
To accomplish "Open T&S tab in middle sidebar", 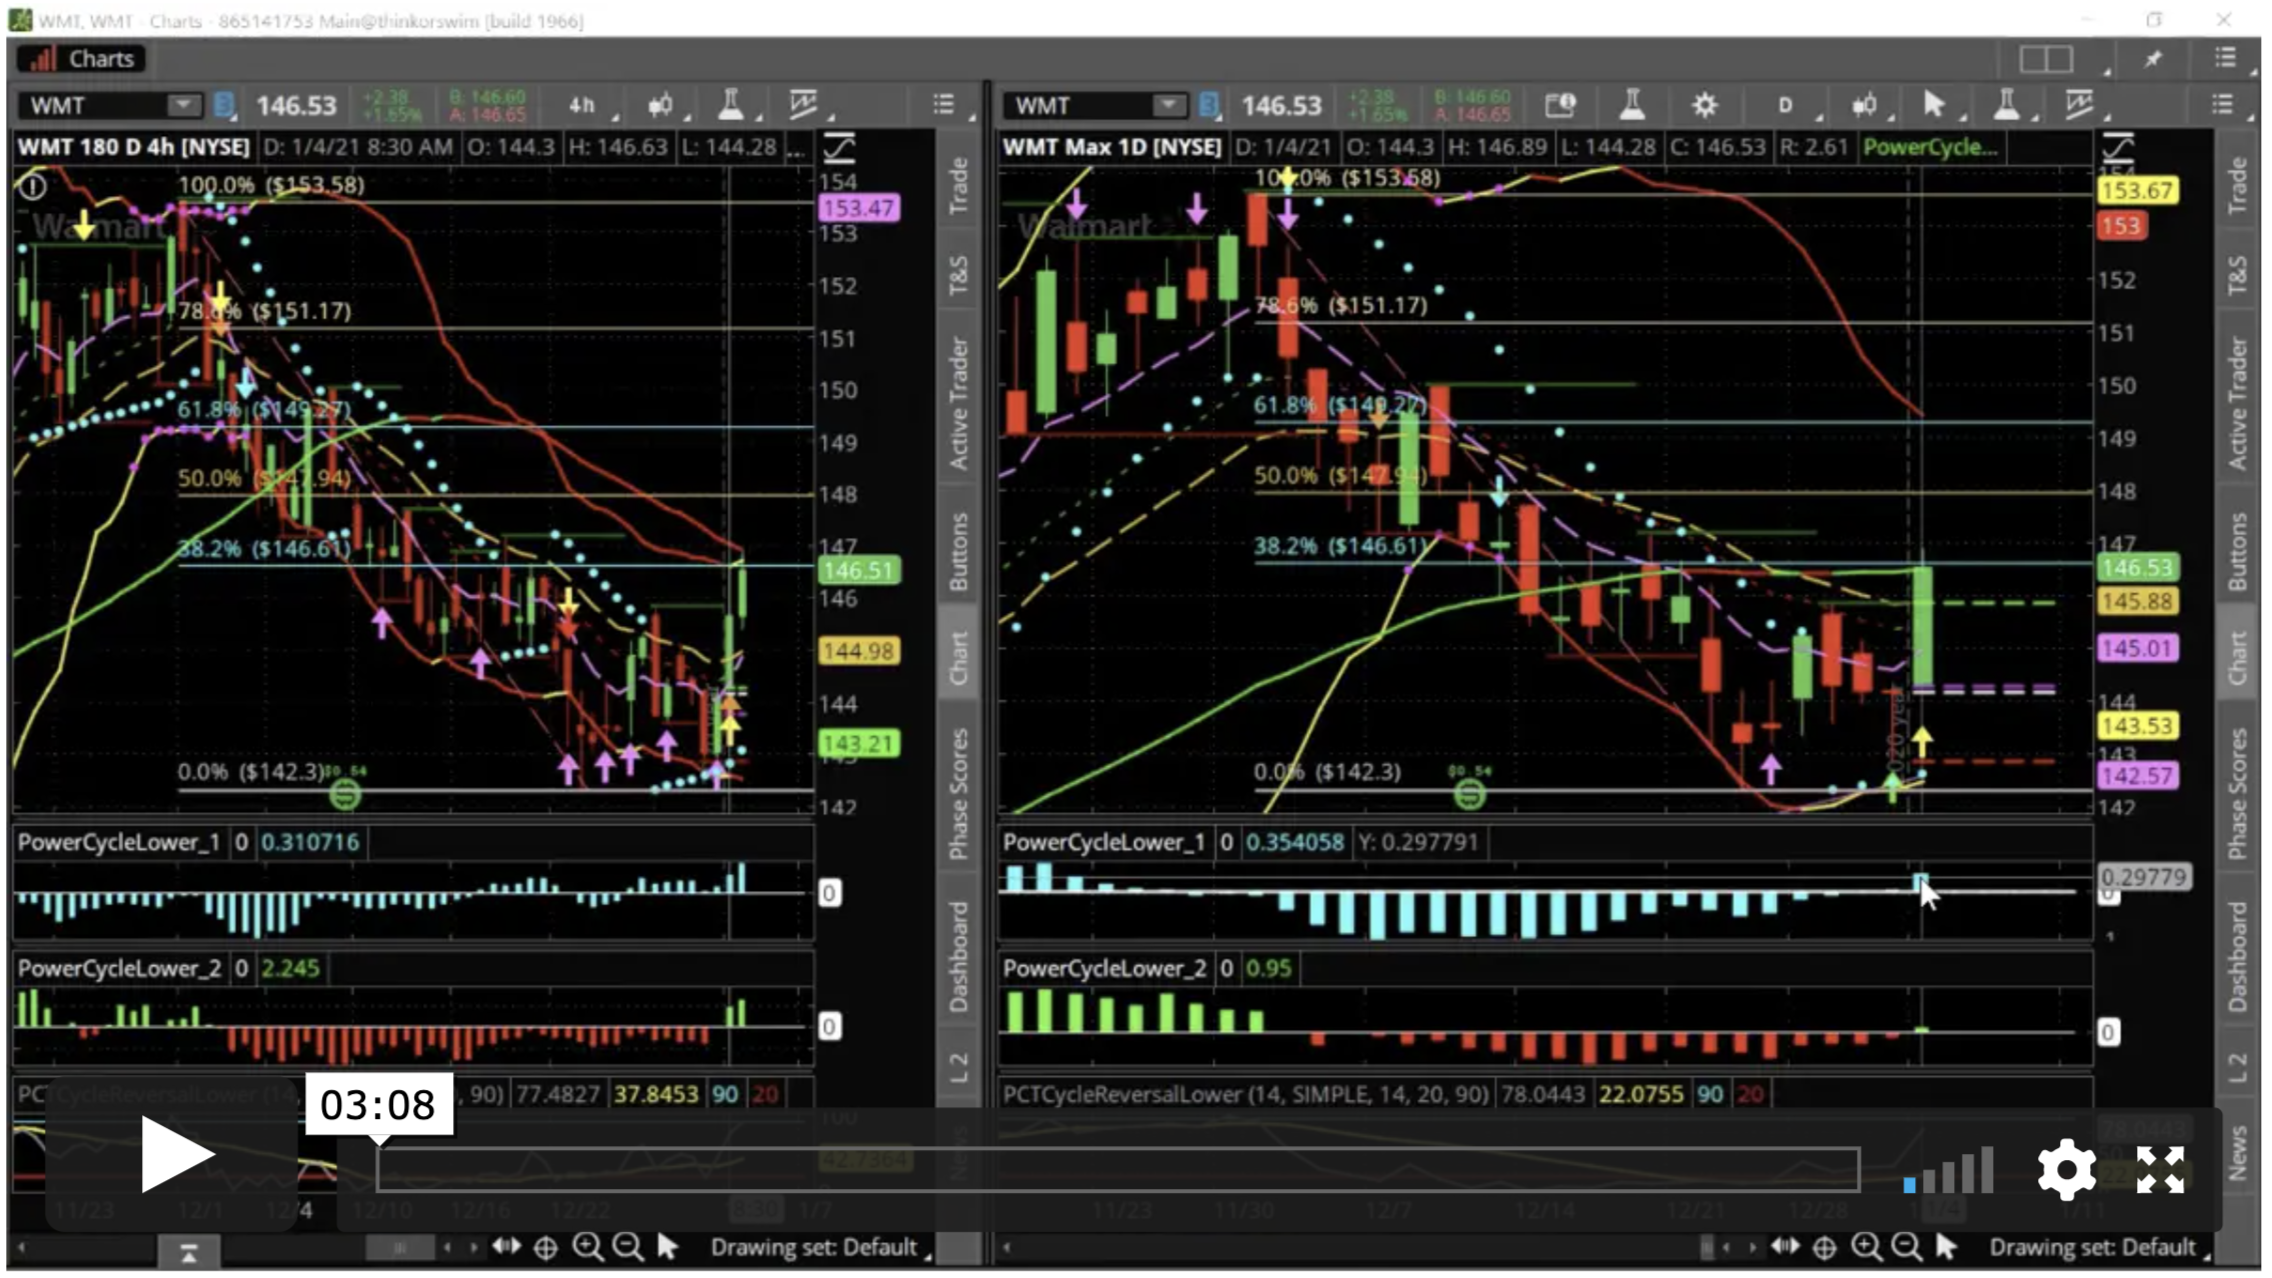I will (x=958, y=275).
